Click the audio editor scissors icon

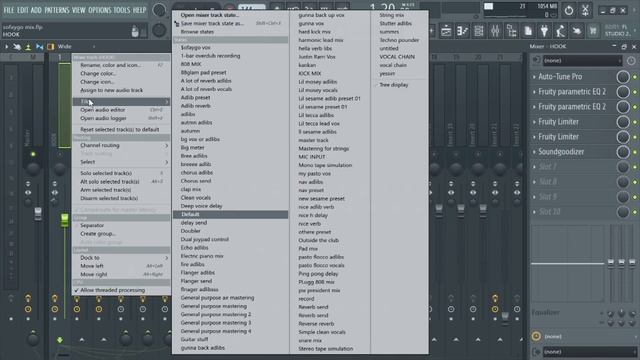[x=585, y=10]
